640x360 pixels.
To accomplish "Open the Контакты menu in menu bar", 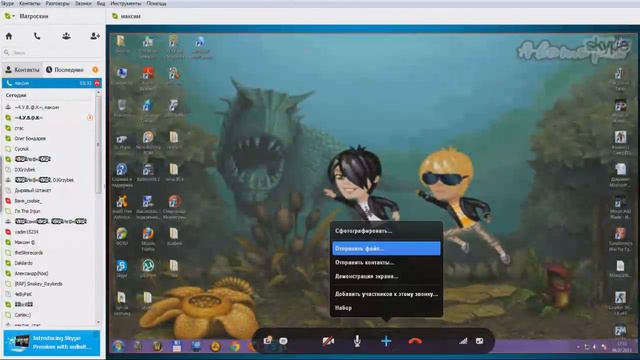I will tap(30, 3).
